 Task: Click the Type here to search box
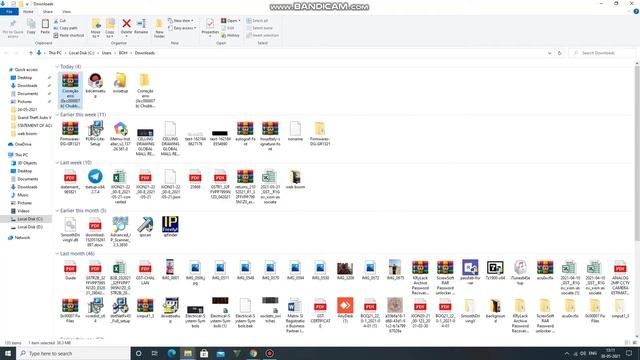(73, 353)
